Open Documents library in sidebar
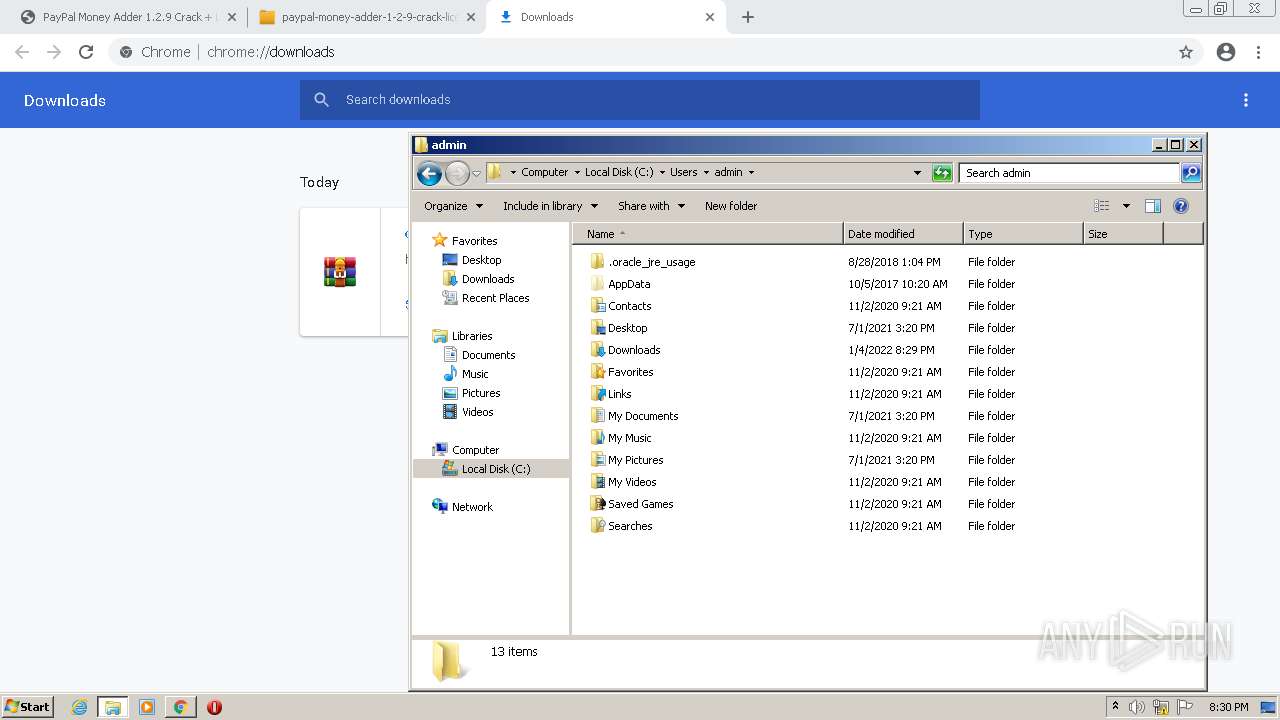 point(488,355)
